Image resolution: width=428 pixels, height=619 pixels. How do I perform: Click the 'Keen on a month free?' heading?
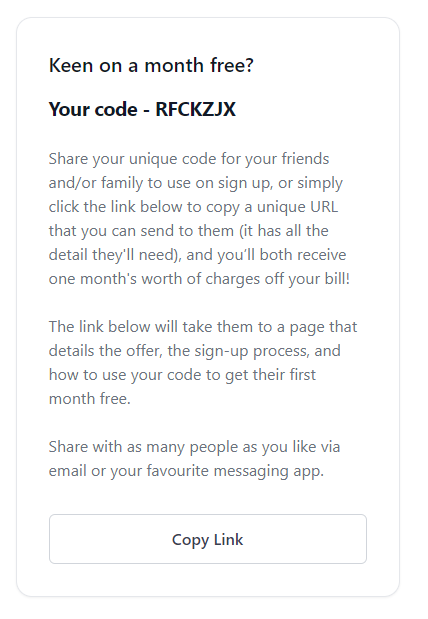(x=151, y=66)
